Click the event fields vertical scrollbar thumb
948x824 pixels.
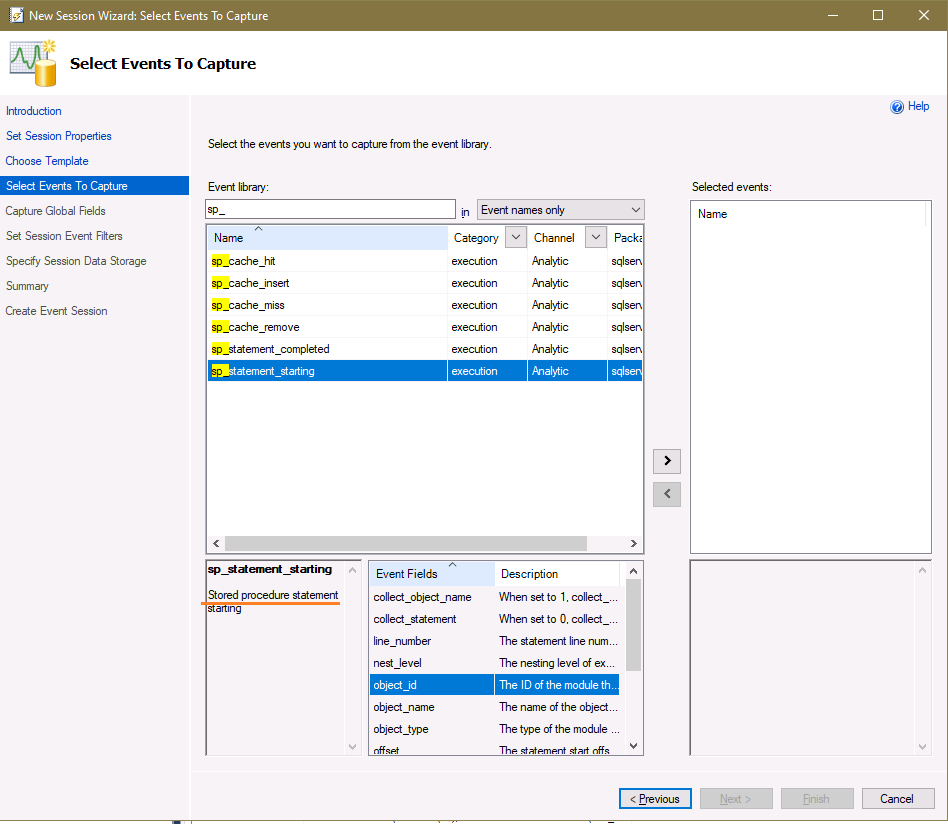[633, 625]
